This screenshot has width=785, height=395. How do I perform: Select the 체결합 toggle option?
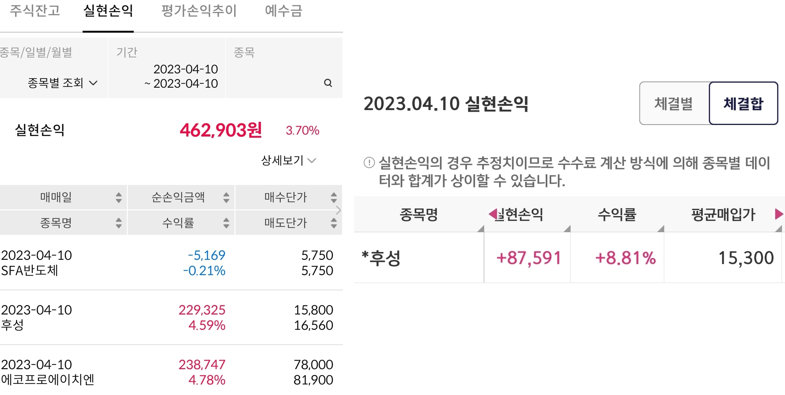click(743, 104)
